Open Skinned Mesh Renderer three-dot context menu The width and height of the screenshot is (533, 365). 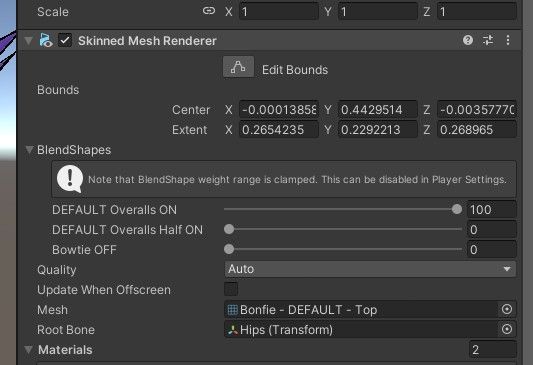(508, 40)
